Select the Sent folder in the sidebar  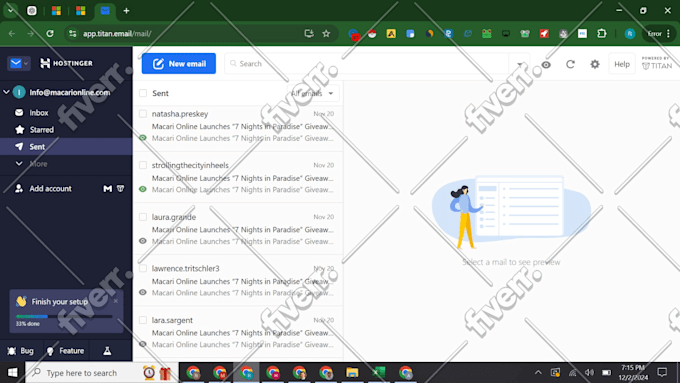(66, 147)
